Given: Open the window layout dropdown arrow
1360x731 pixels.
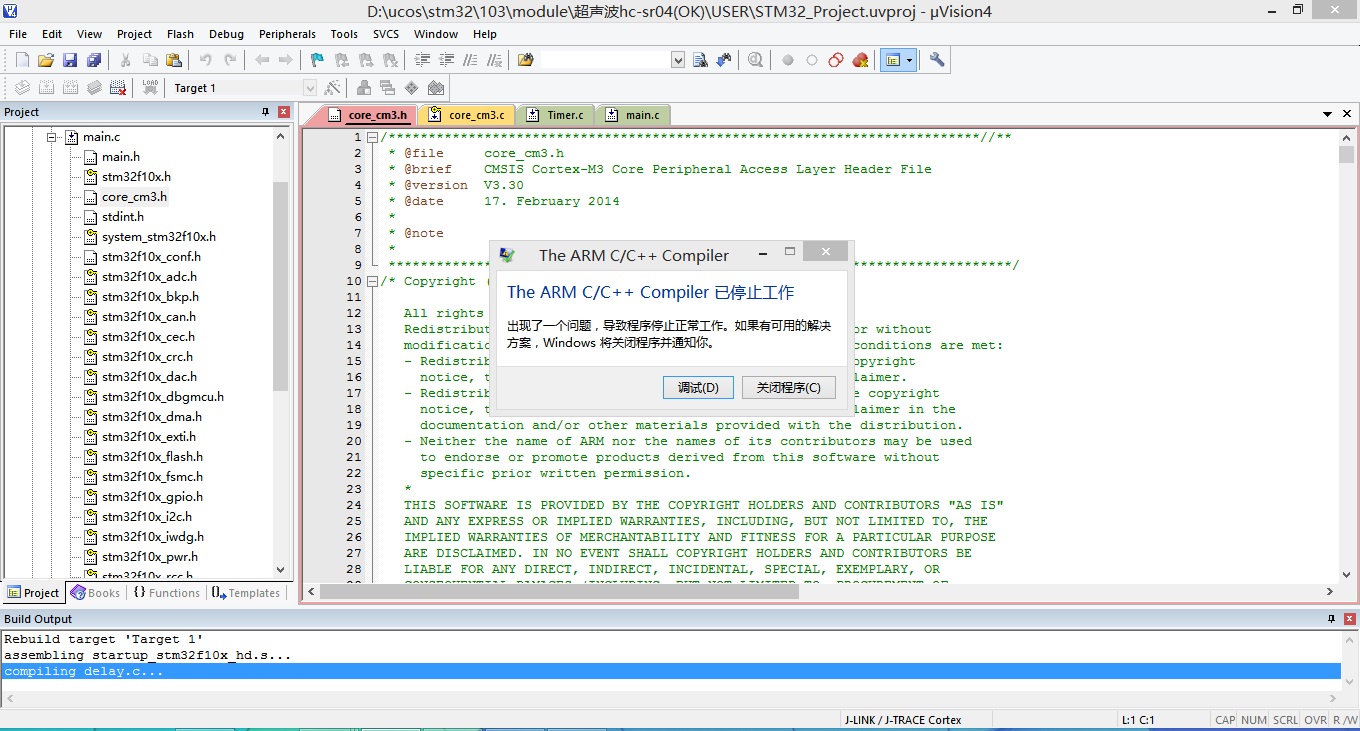Looking at the screenshot, I should 909,60.
